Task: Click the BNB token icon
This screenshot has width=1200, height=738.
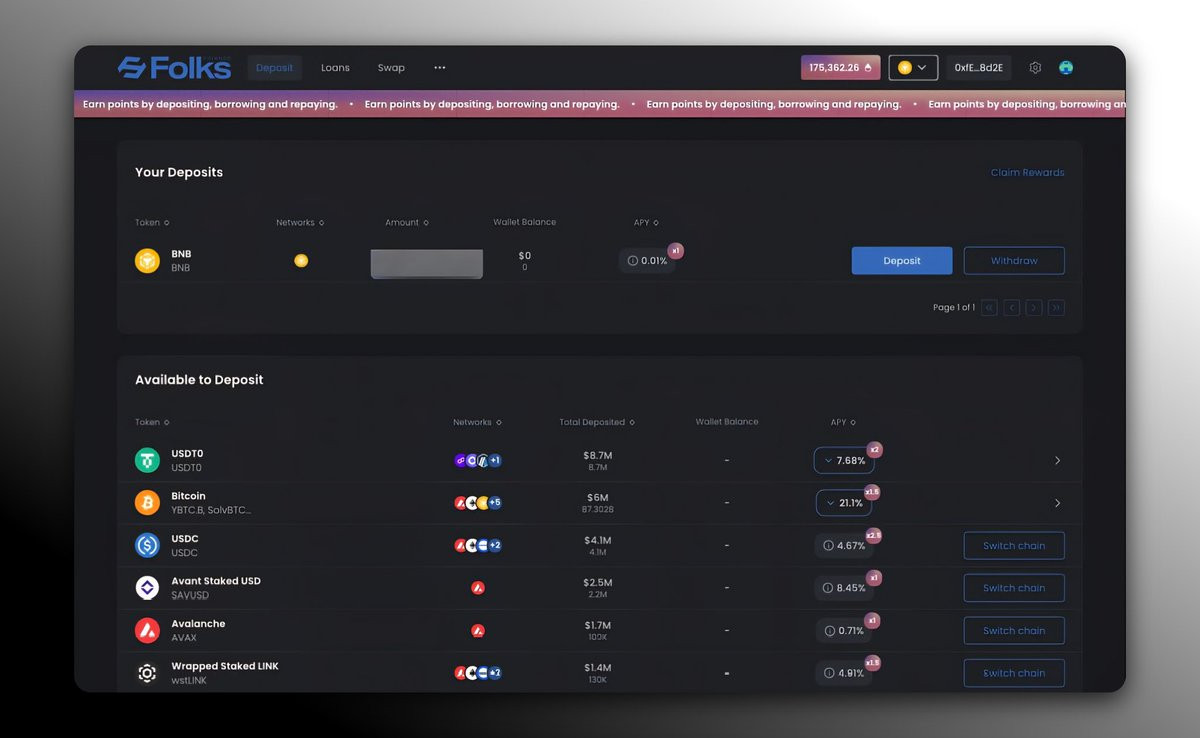Action: [147, 261]
